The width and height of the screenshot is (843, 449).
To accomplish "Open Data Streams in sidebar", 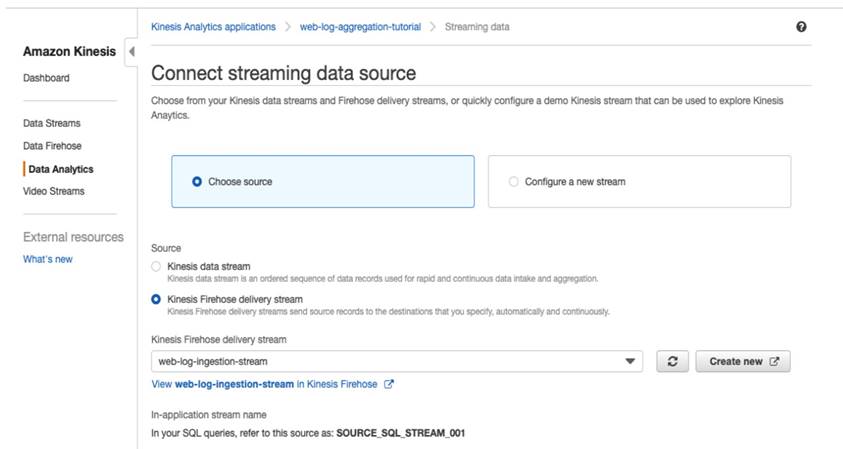I will coord(52,123).
